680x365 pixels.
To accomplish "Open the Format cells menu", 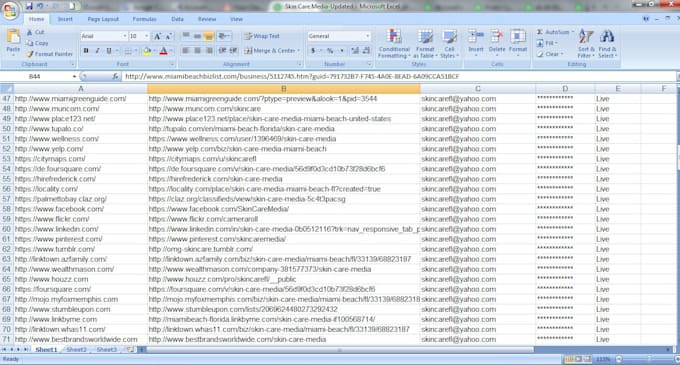I will tap(517, 42).
